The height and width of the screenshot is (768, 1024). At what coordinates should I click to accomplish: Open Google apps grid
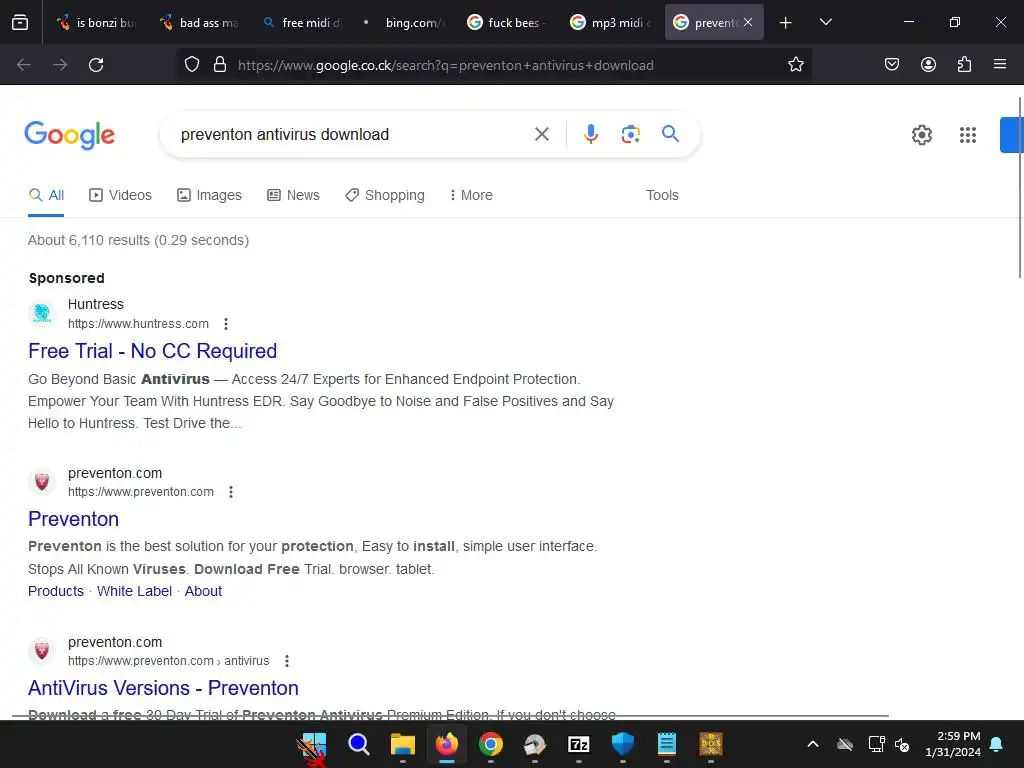tap(968, 135)
